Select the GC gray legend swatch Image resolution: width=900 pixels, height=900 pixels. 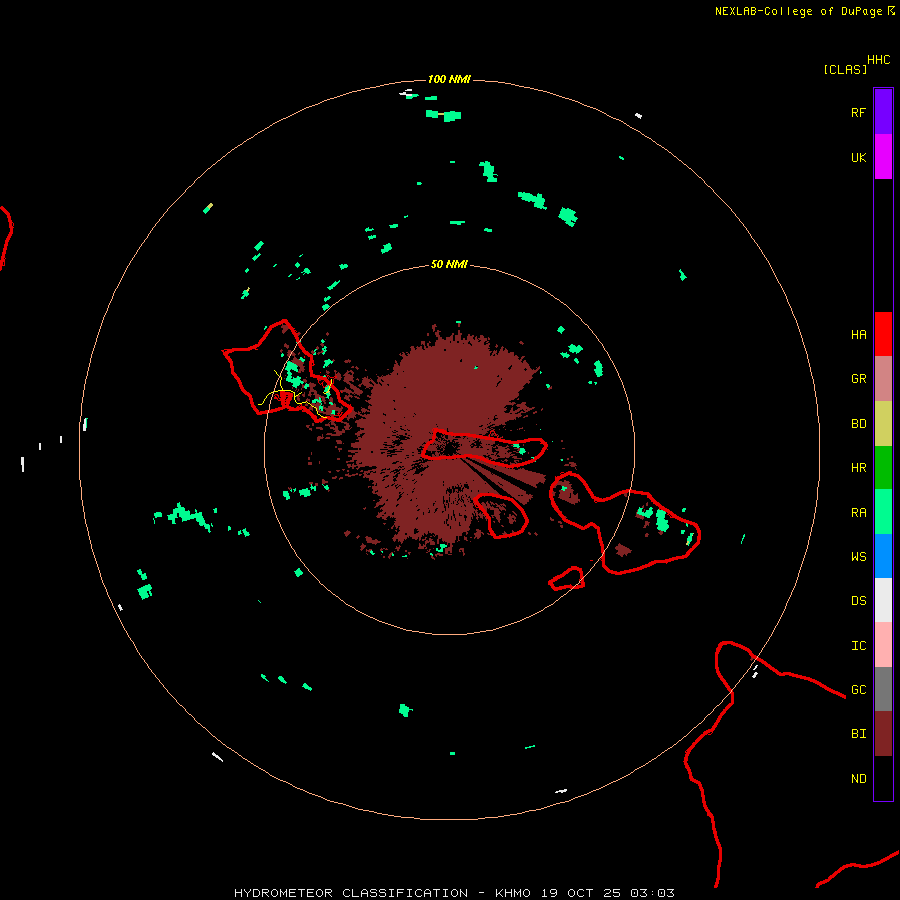(883, 689)
